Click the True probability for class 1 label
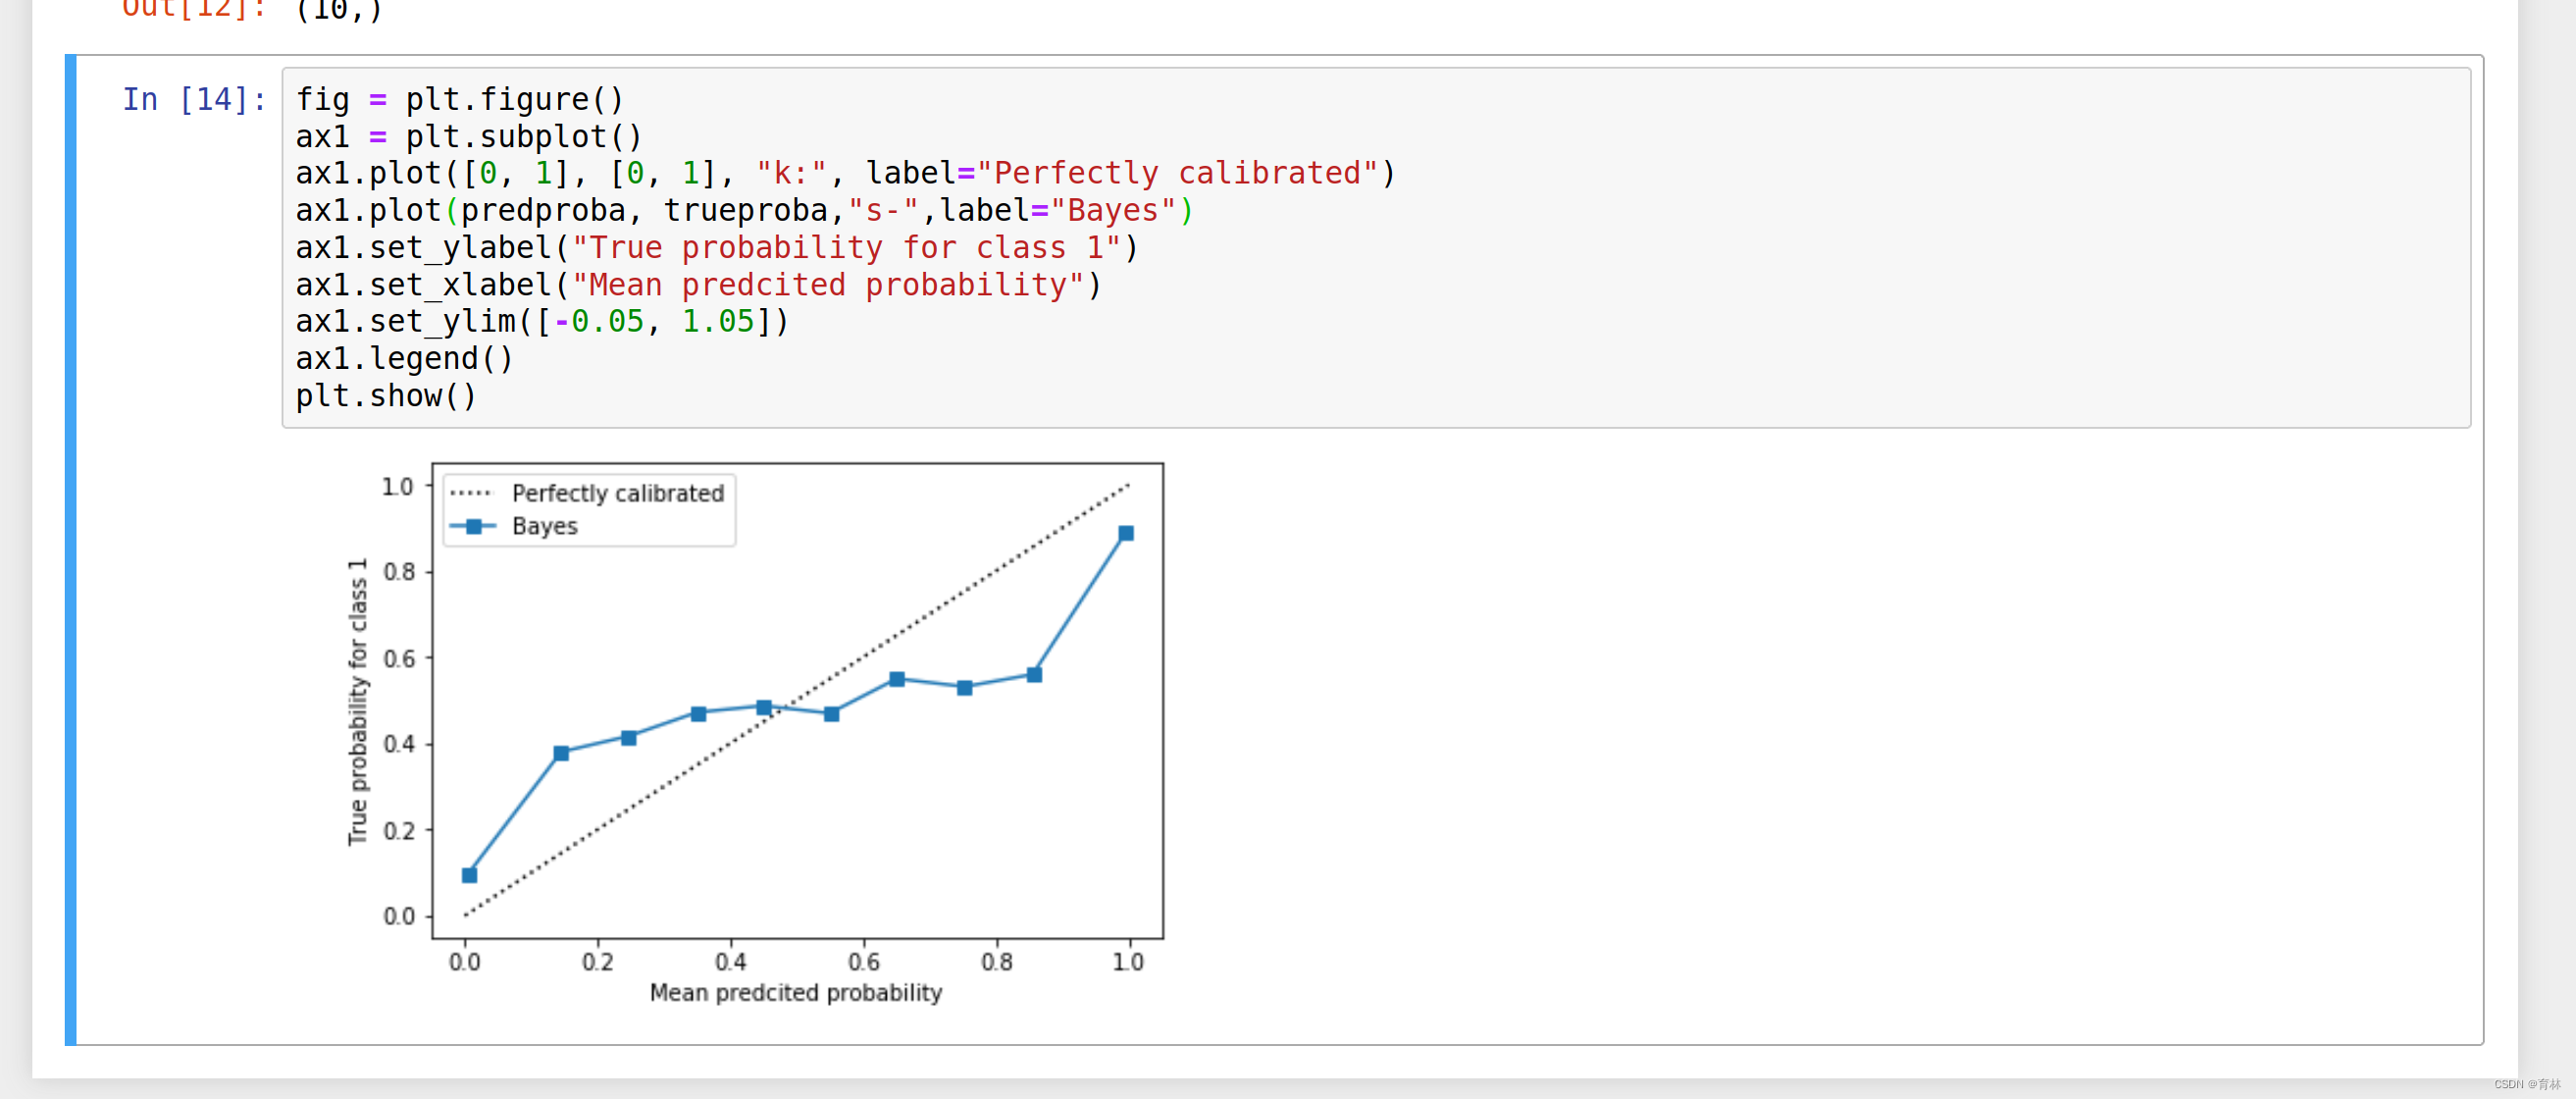Viewport: 2576px width, 1099px height. (357, 701)
